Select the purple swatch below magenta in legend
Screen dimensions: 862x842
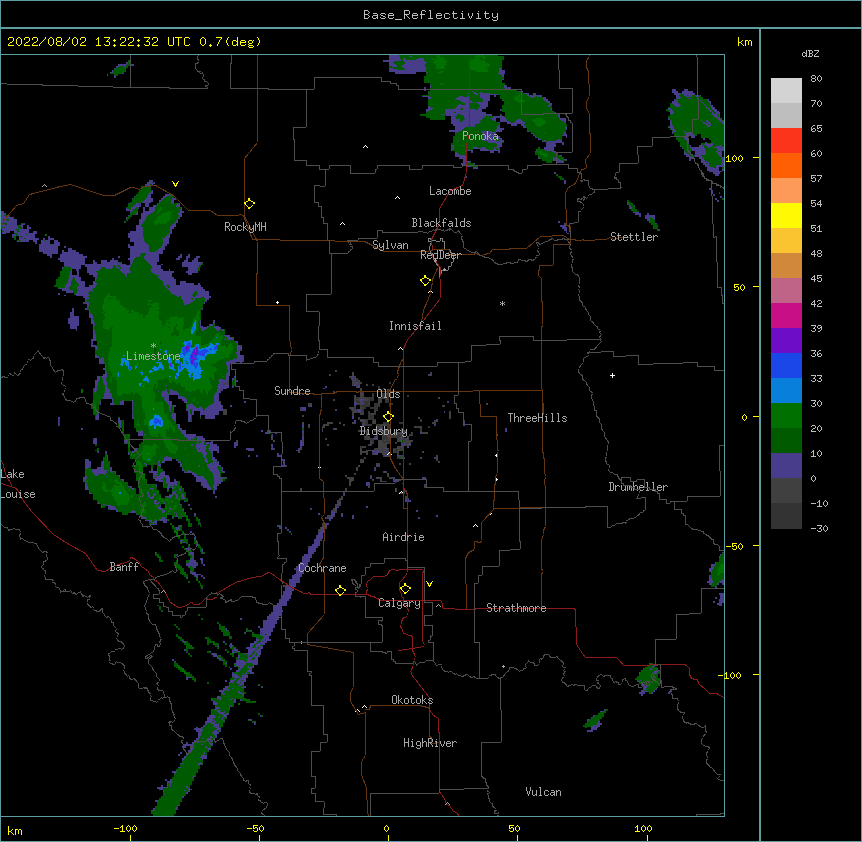click(x=786, y=341)
